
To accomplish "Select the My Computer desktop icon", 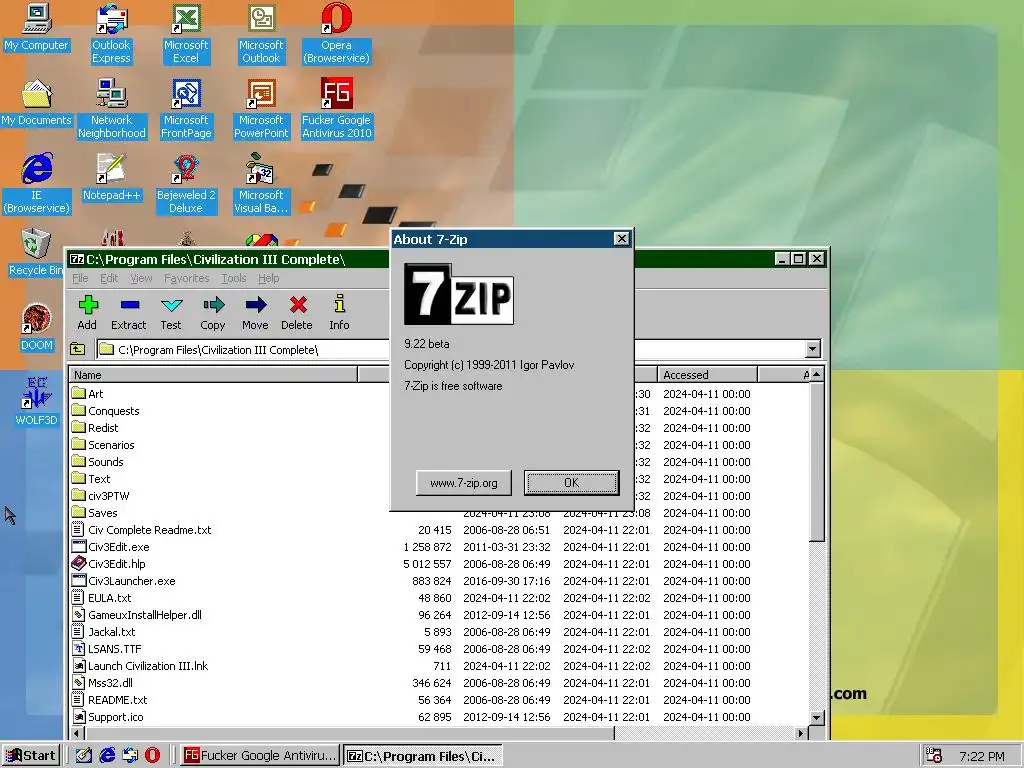I will click(36, 27).
